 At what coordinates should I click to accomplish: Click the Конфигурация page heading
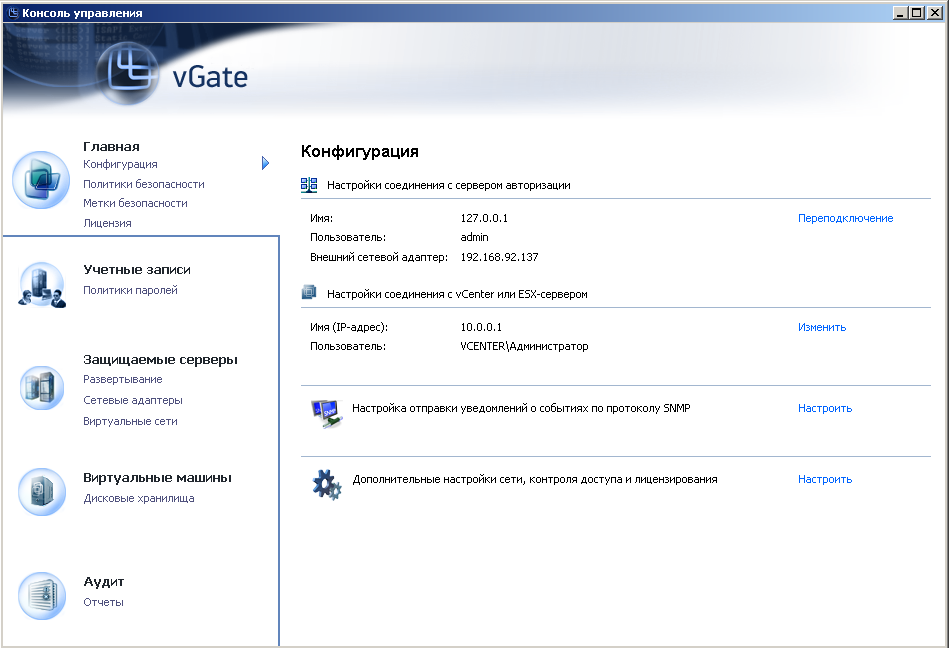[360, 151]
